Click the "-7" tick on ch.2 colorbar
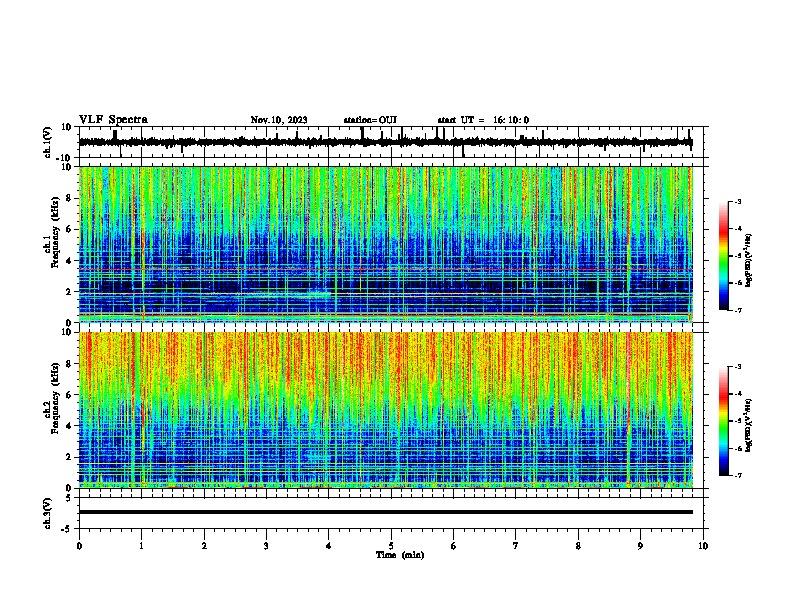Image resolution: width=792 pixels, height=612 pixels. coord(738,475)
